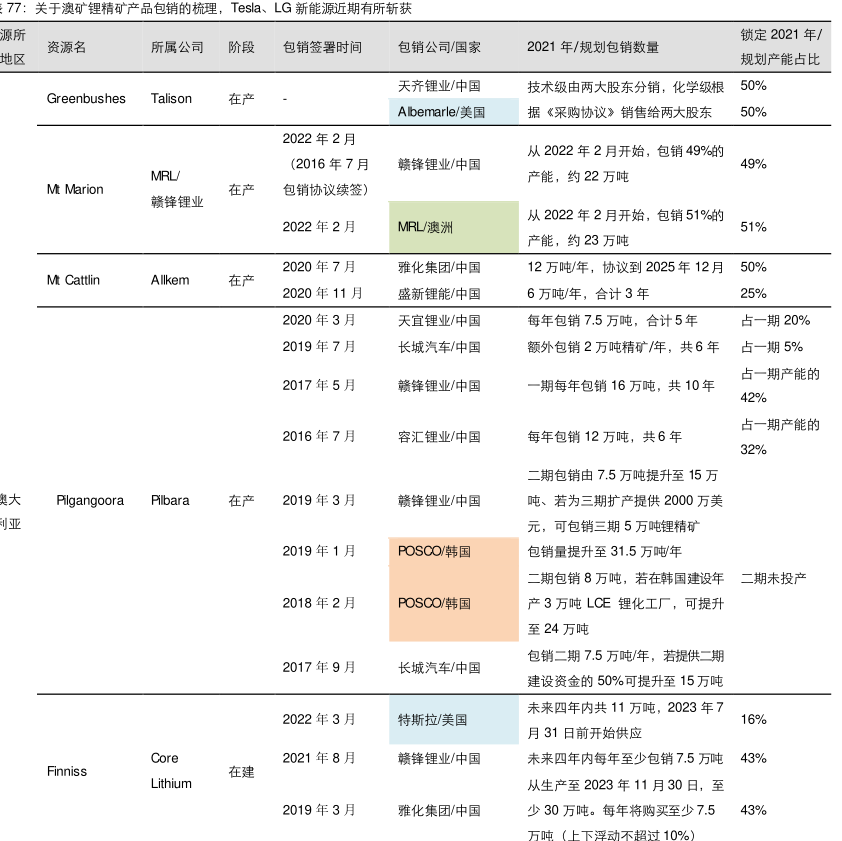Select the 所属公司 column header
The image size is (842, 841).
tap(177, 47)
